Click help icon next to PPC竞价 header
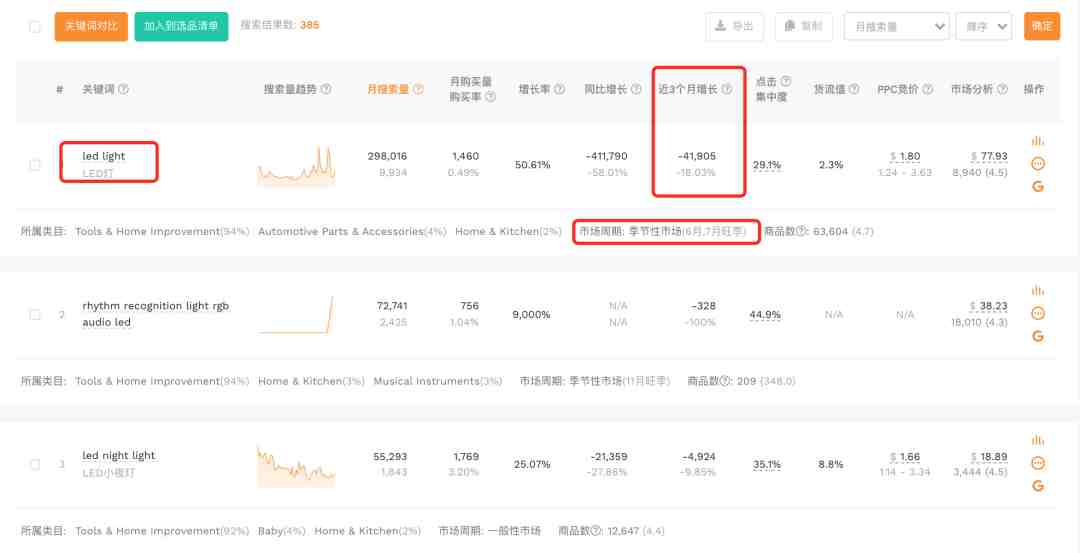Screen dimensions: 1080x553 927,90
